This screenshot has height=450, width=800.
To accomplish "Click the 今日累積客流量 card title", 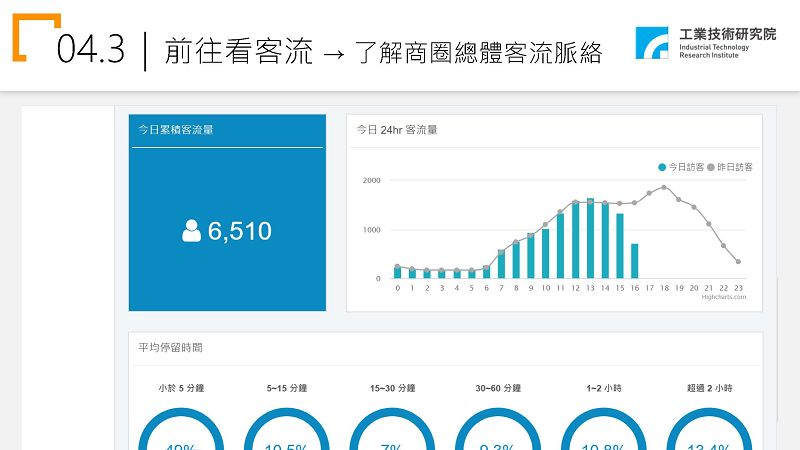I will pyautogui.click(x=176, y=130).
